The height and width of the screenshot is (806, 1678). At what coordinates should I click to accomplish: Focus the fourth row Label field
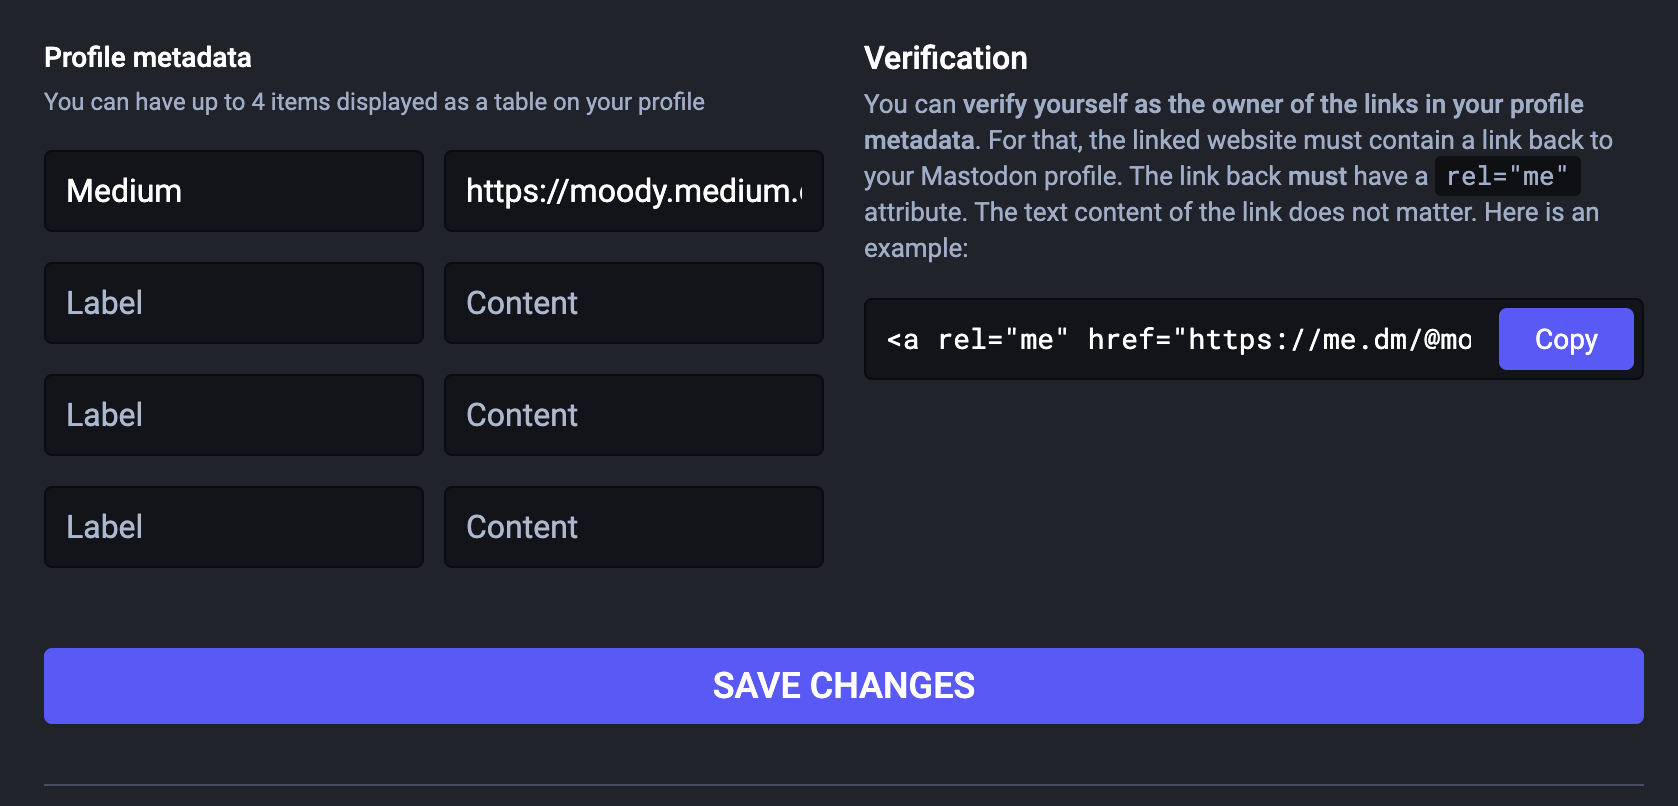(234, 527)
